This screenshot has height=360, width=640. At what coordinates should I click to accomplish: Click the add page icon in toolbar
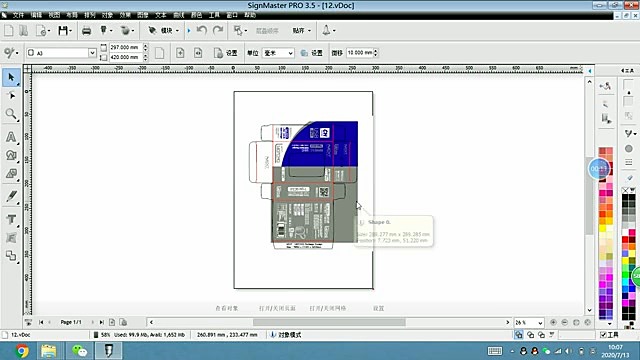(180, 53)
